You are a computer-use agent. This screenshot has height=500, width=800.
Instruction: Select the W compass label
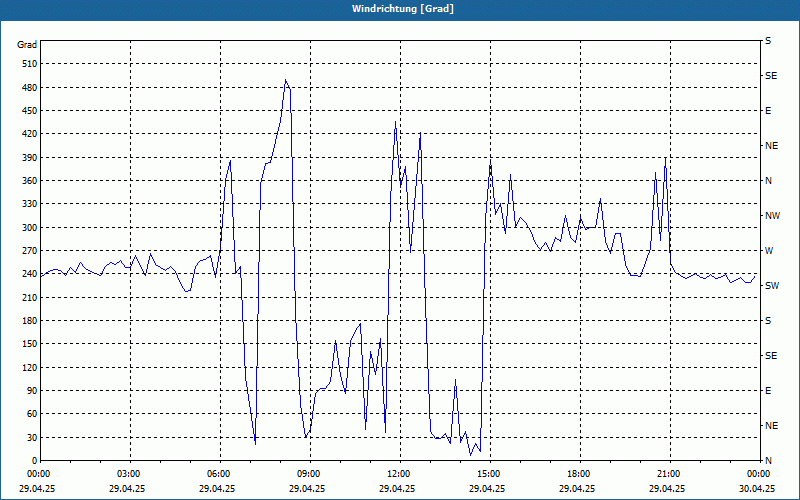[769, 251]
